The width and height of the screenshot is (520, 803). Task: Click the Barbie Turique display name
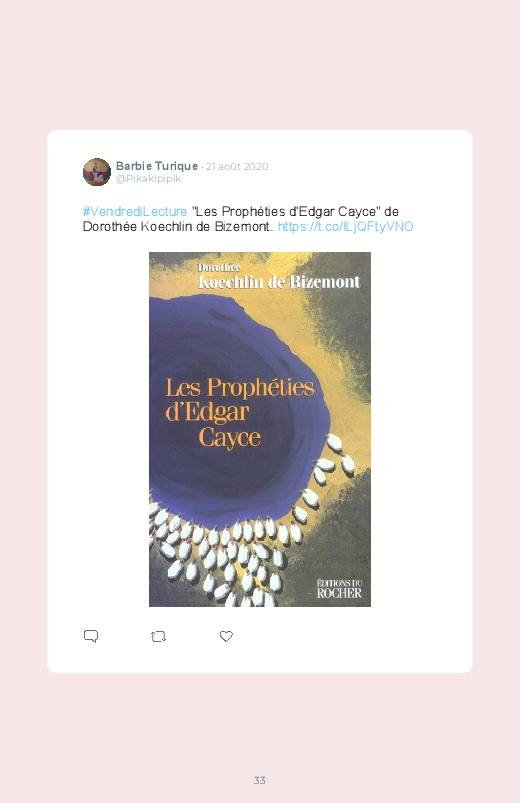(x=157, y=166)
